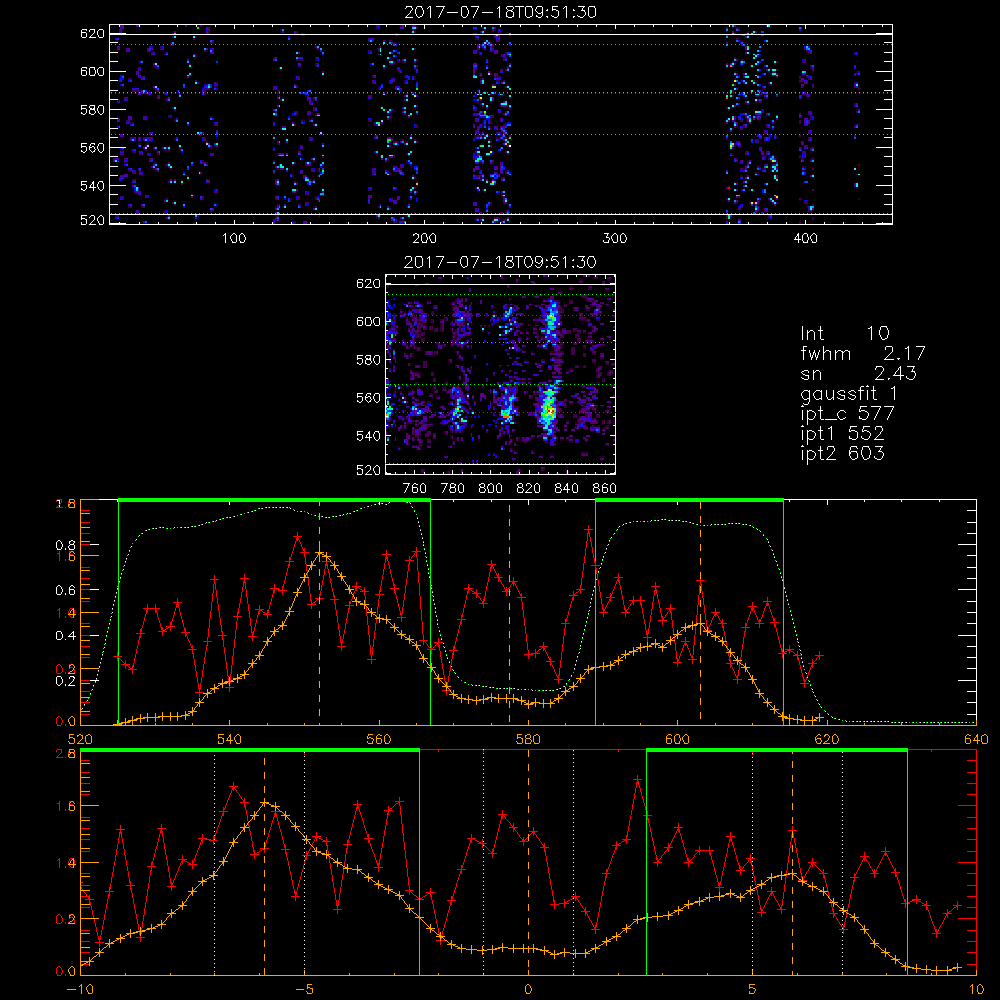Click x-axis label 10 on the bottom plot
This screenshot has width=1000, height=1000.
pos(976,989)
